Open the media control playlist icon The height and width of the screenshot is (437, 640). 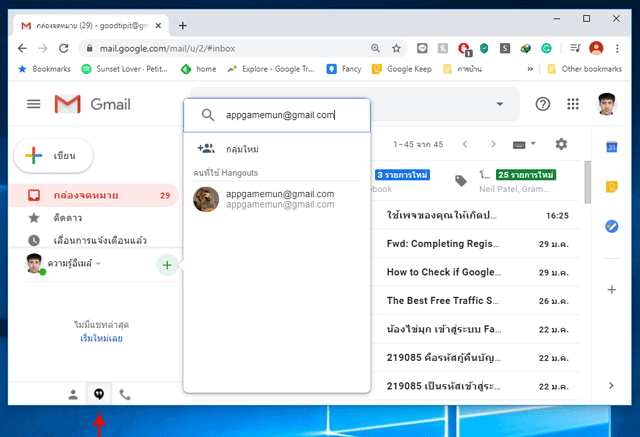click(x=575, y=48)
